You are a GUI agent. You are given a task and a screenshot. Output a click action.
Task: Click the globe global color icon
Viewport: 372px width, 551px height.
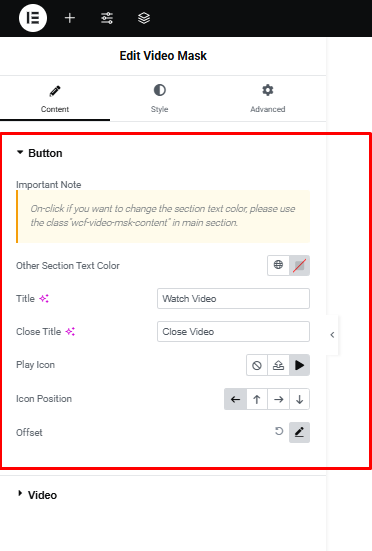(278, 265)
